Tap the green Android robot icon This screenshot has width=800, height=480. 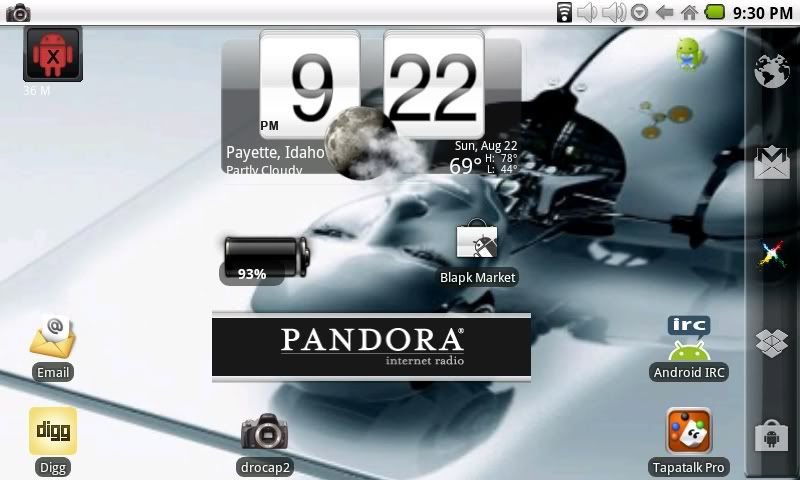[x=689, y=54]
